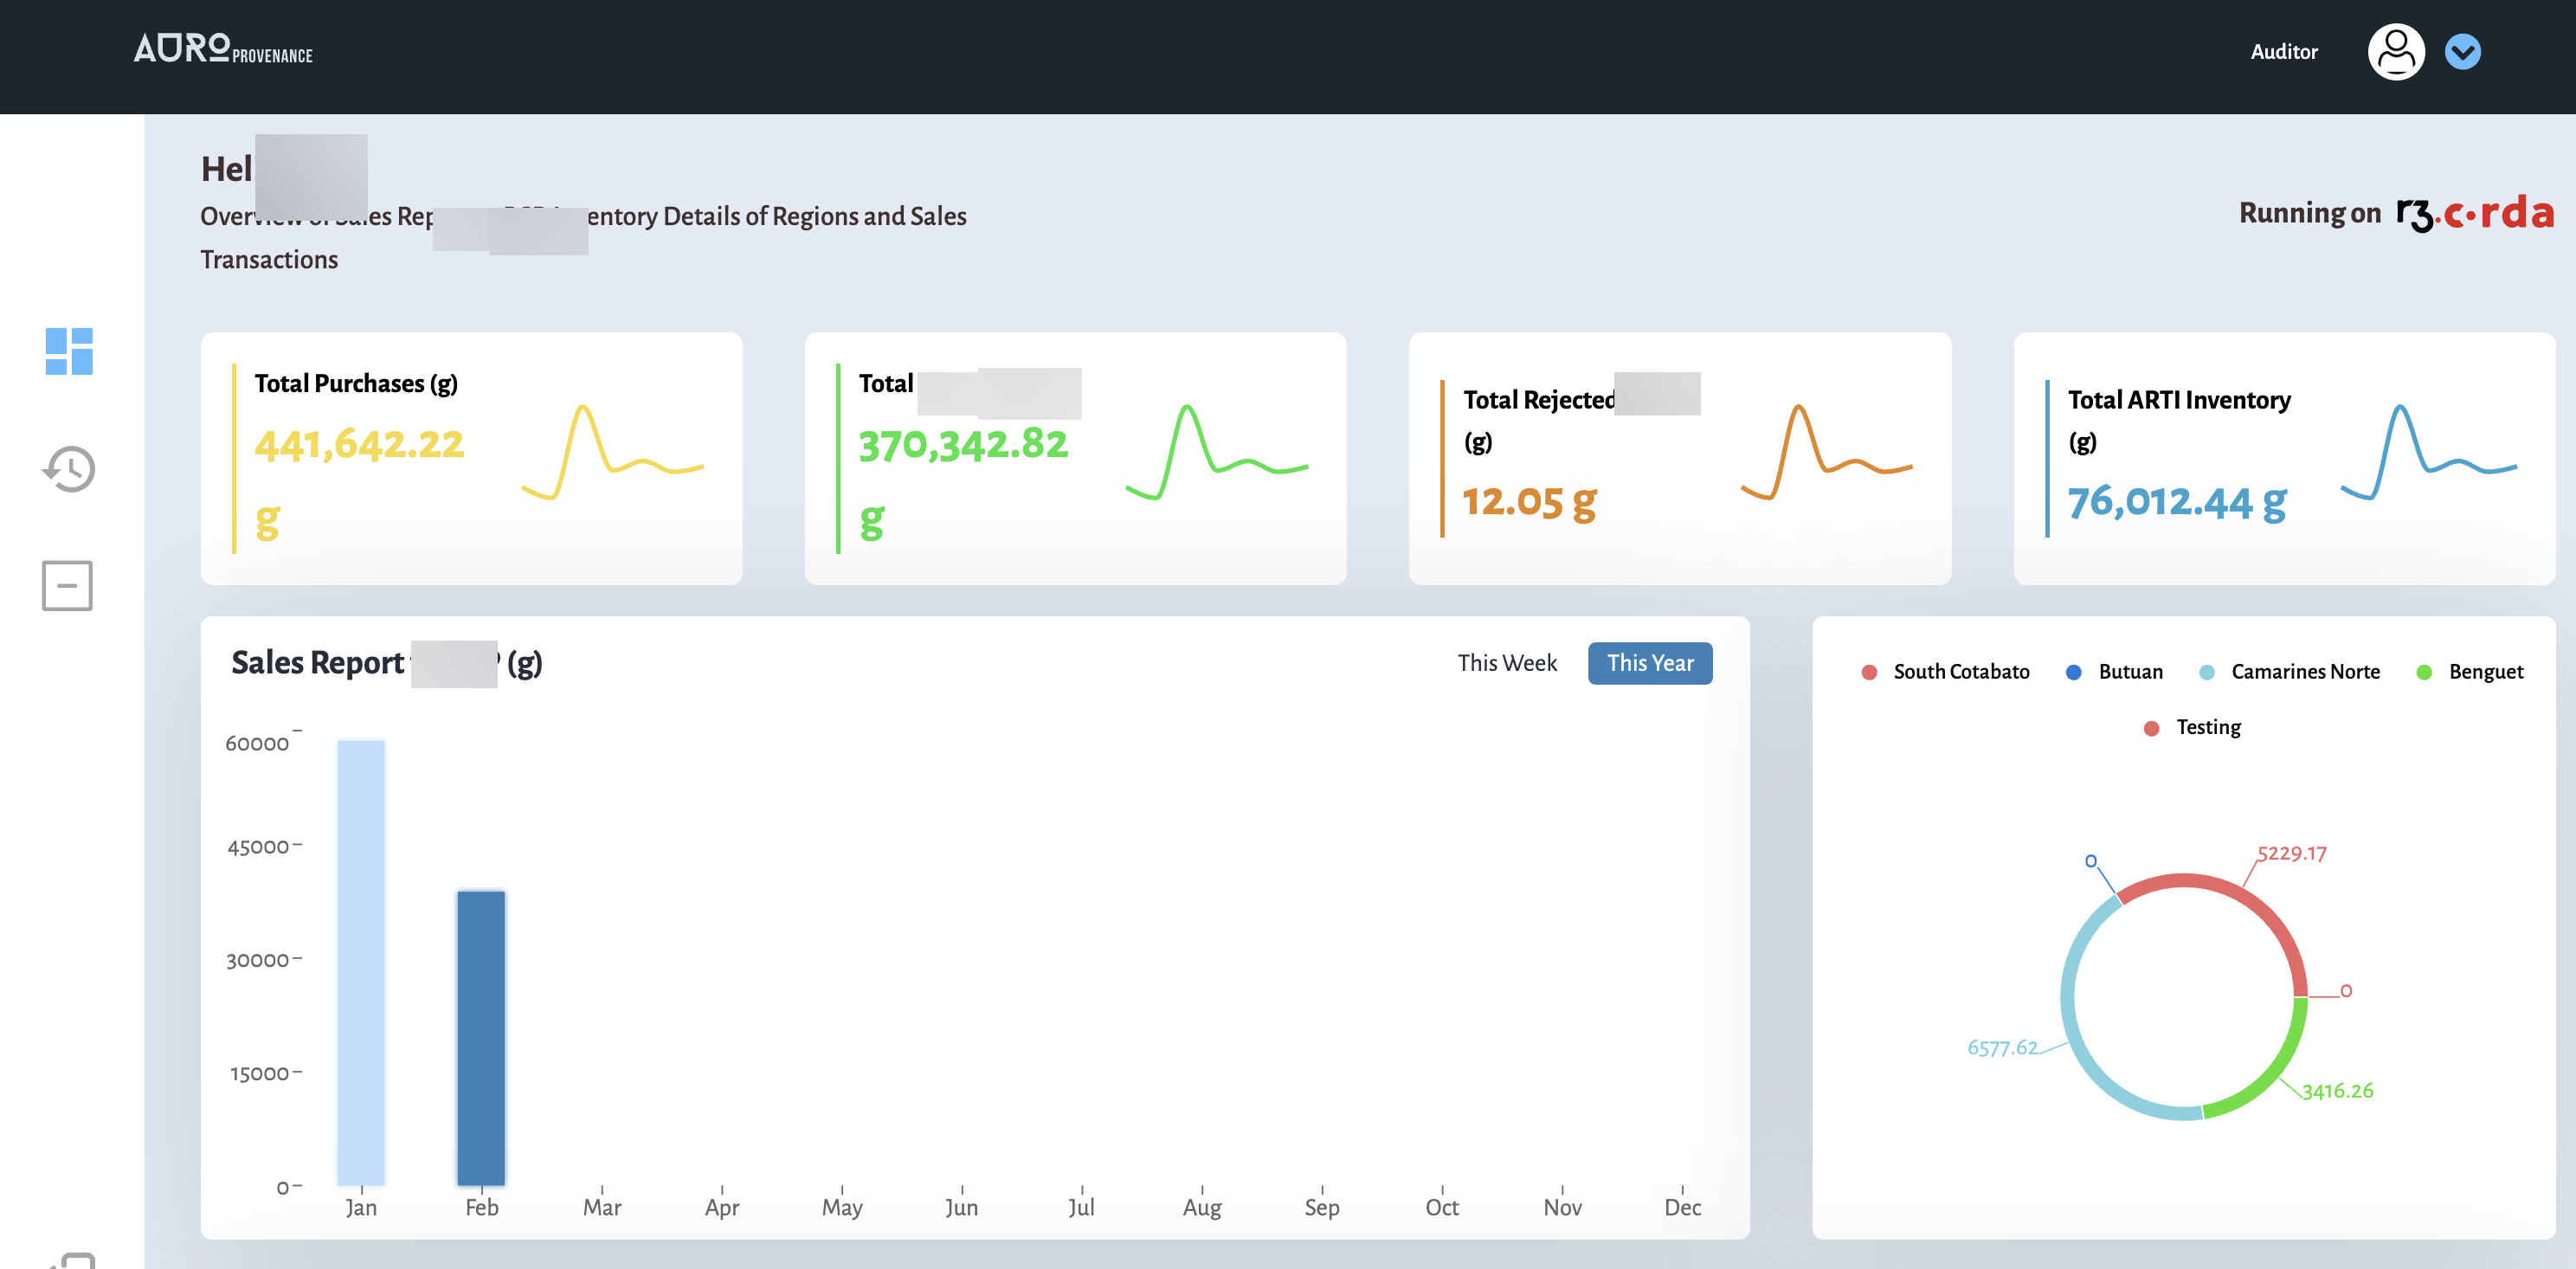Screen dimensions: 2576x1269
Task: Switch to the This Week view
Action: coord(1507,662)
